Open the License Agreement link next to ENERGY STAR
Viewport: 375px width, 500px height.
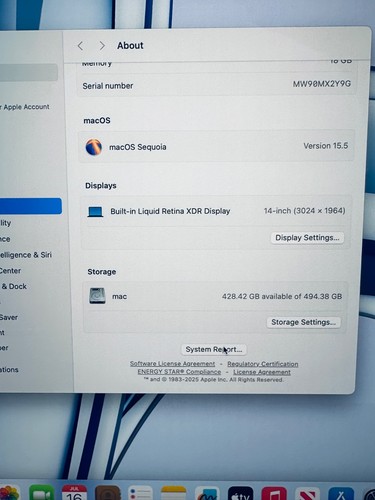coord(262,372)
